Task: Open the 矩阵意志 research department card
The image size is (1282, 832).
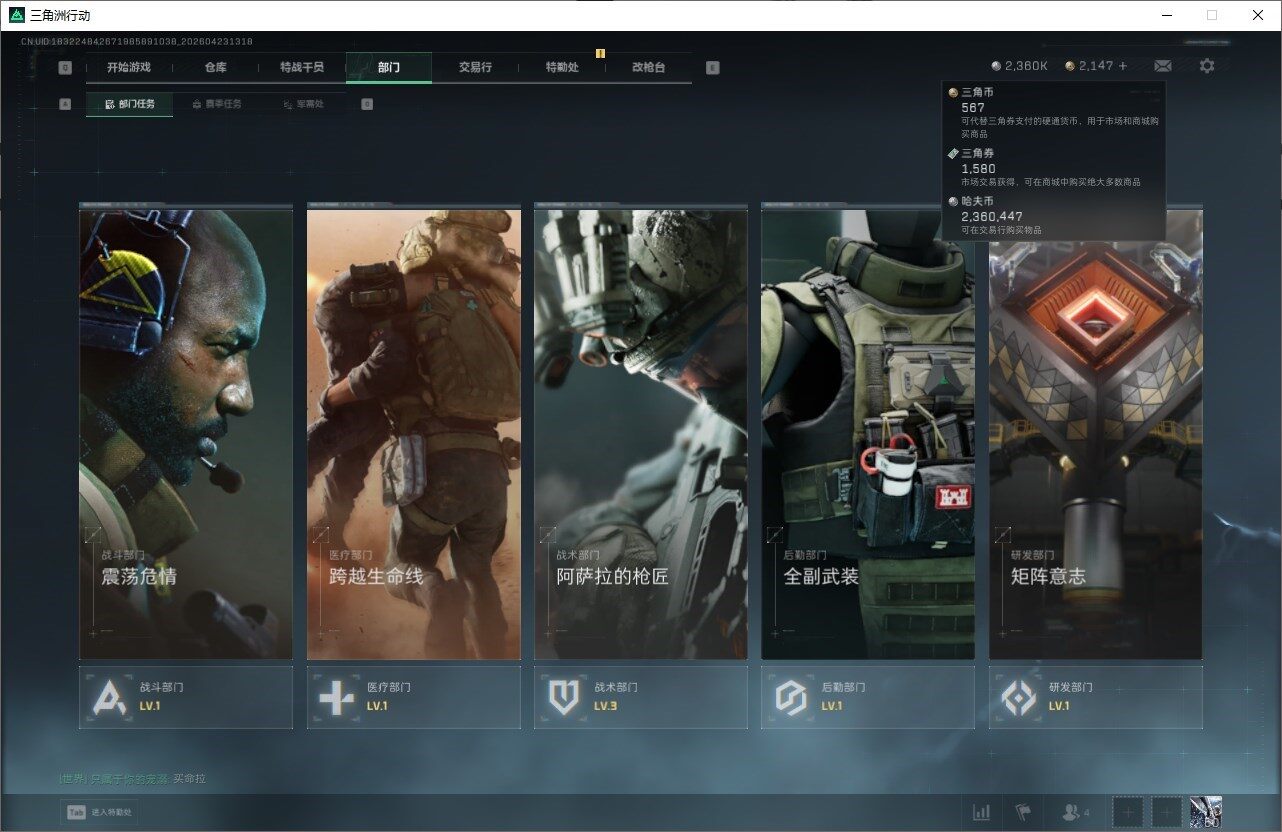Action: pos(1095,434)
